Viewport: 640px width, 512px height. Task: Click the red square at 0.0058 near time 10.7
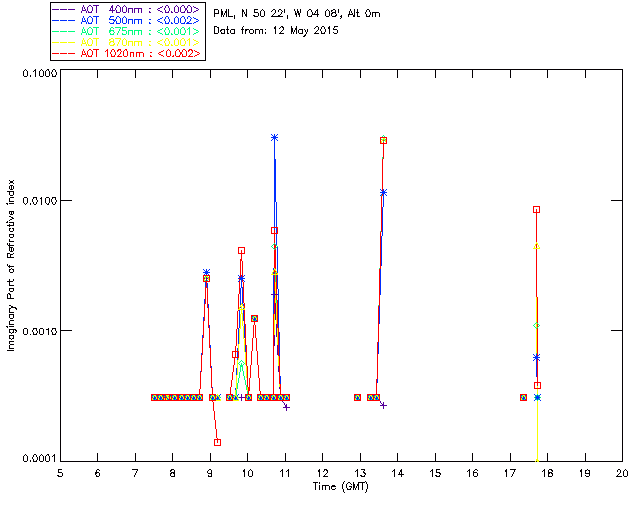tap(275, 231)
